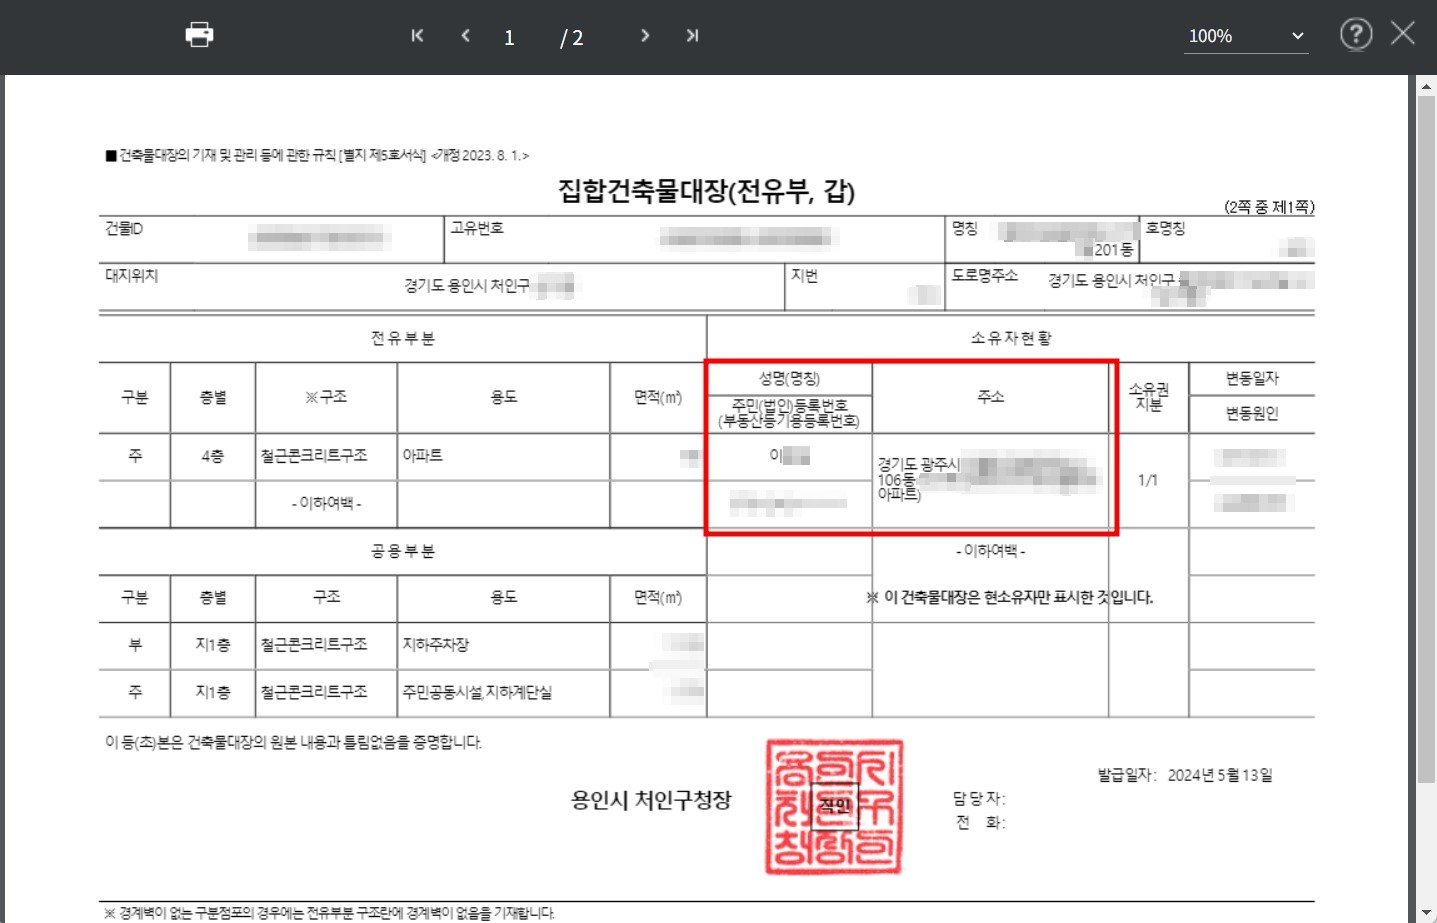Click the scrollbar down arrow

1426,914
